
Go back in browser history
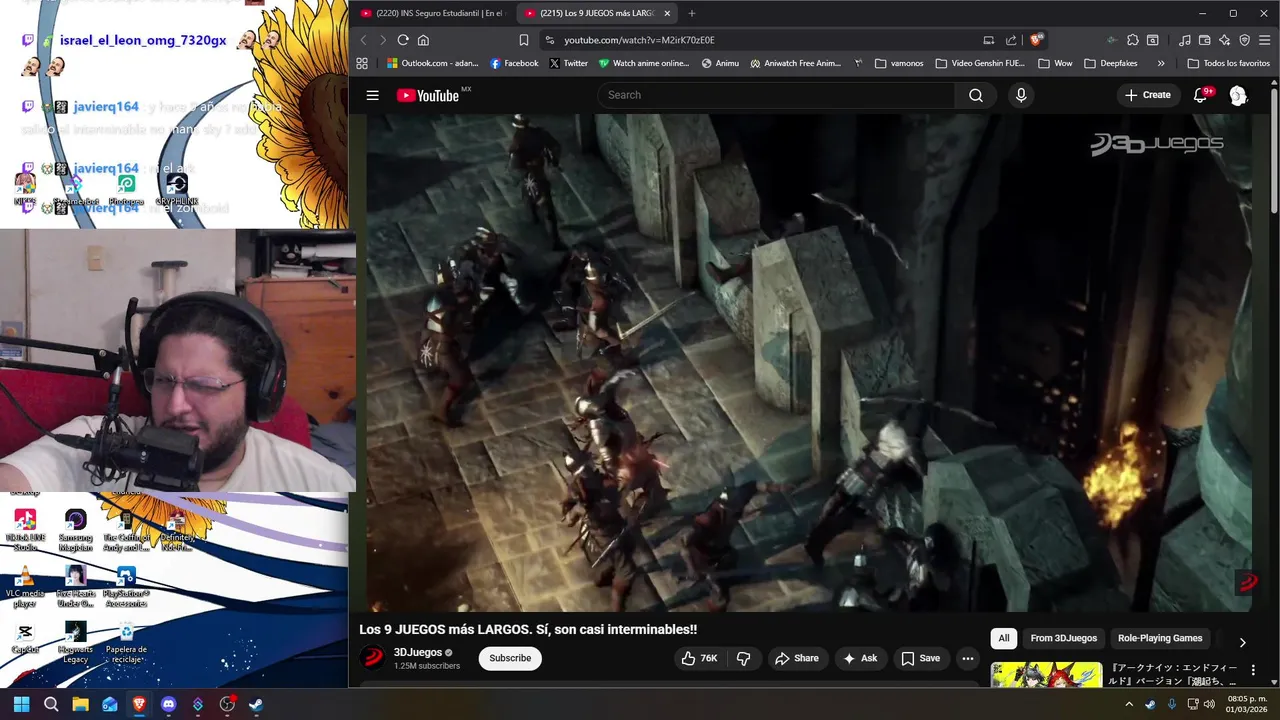tap(363, 40)
